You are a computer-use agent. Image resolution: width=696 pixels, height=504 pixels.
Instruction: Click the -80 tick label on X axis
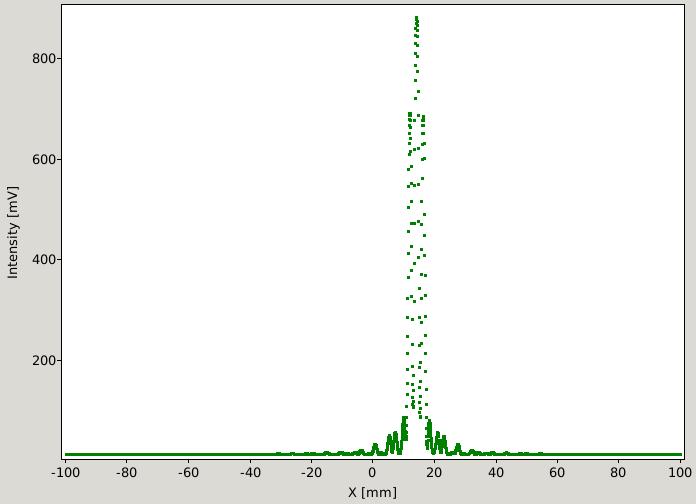pos(127,472)
